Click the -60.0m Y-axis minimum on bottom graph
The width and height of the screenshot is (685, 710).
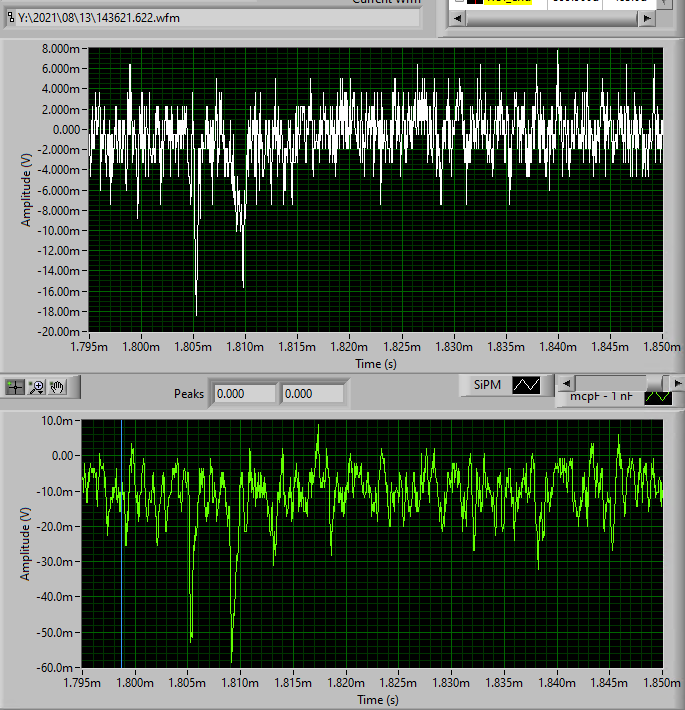(54, 668)
